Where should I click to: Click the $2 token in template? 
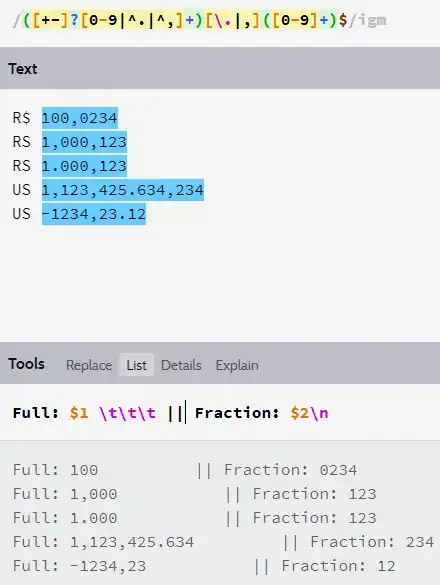coord(300,413)
